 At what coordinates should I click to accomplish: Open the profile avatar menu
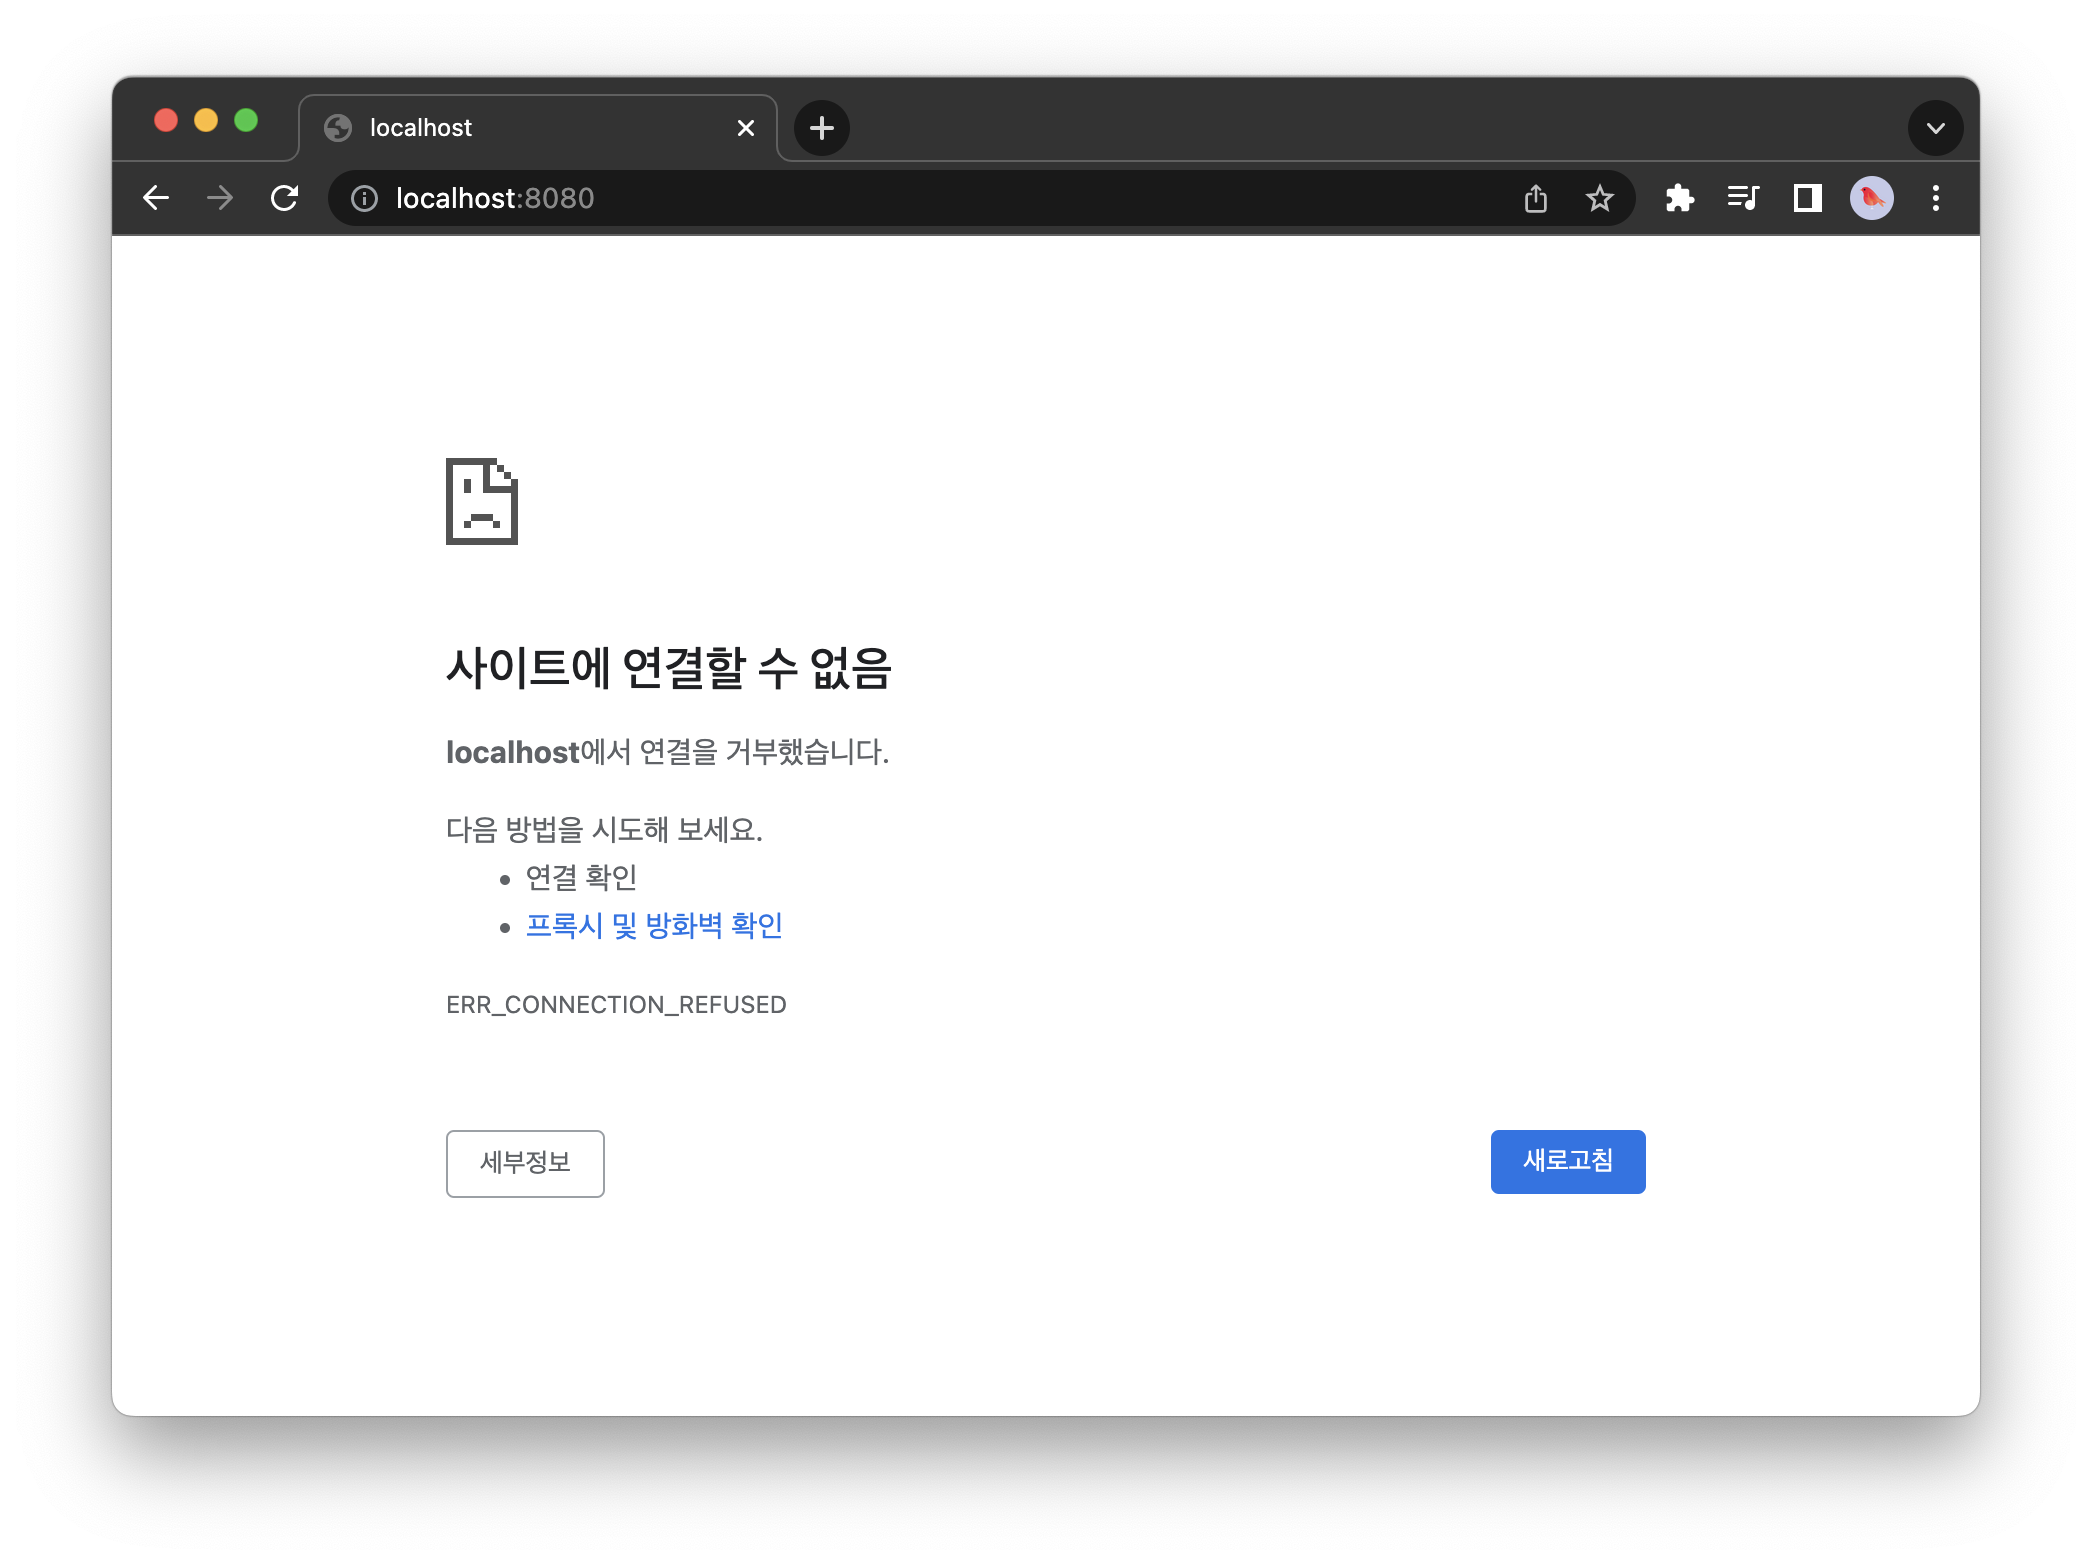tap(1871, 198)
